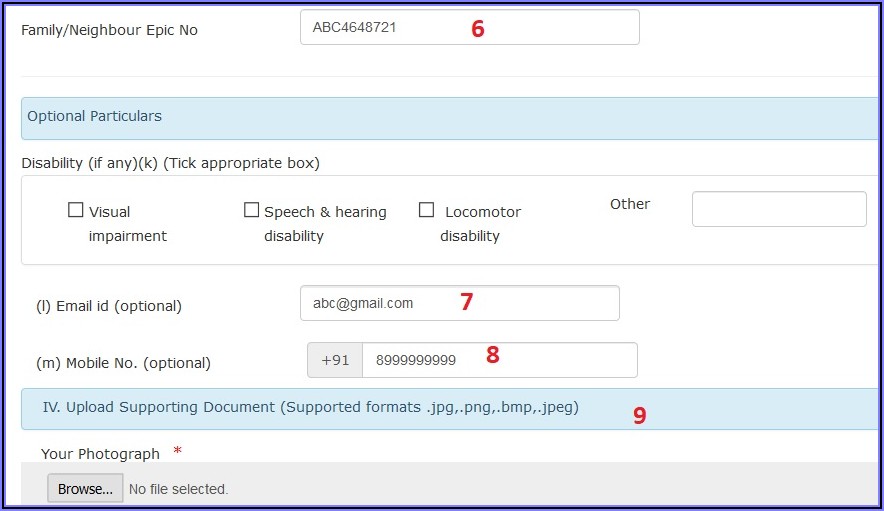Enable the Locomotor disability checkbox

[x=426, y=210]
